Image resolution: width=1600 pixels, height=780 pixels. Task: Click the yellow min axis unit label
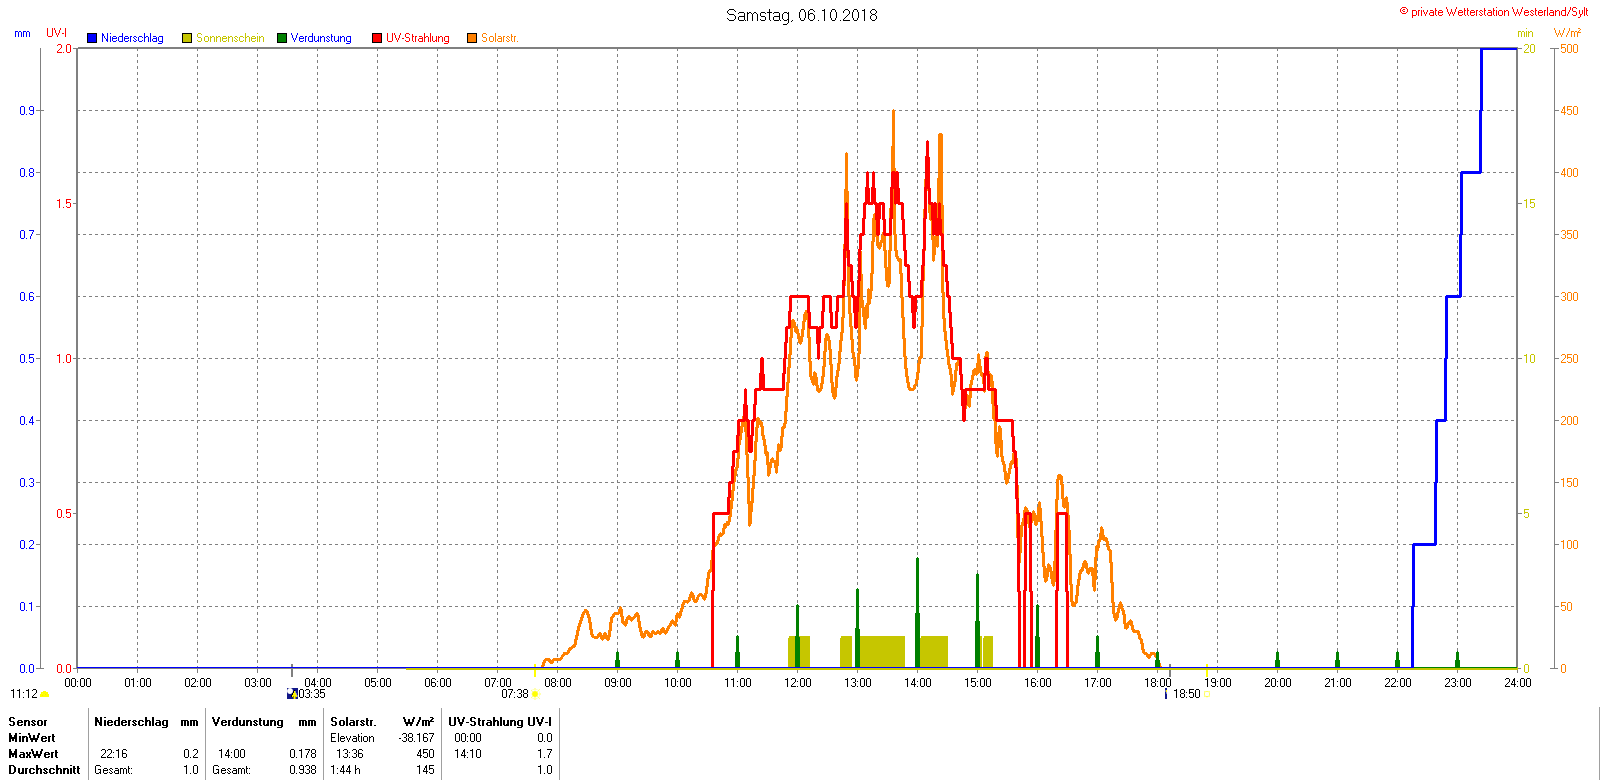(1525, 33)
